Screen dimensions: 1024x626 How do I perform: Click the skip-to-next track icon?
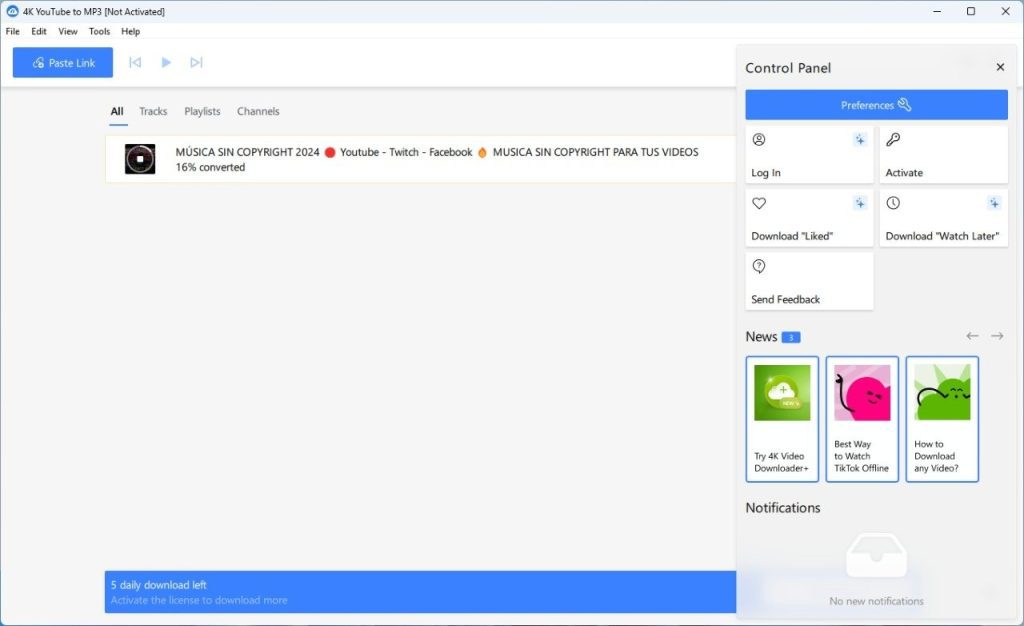[196, 62]
